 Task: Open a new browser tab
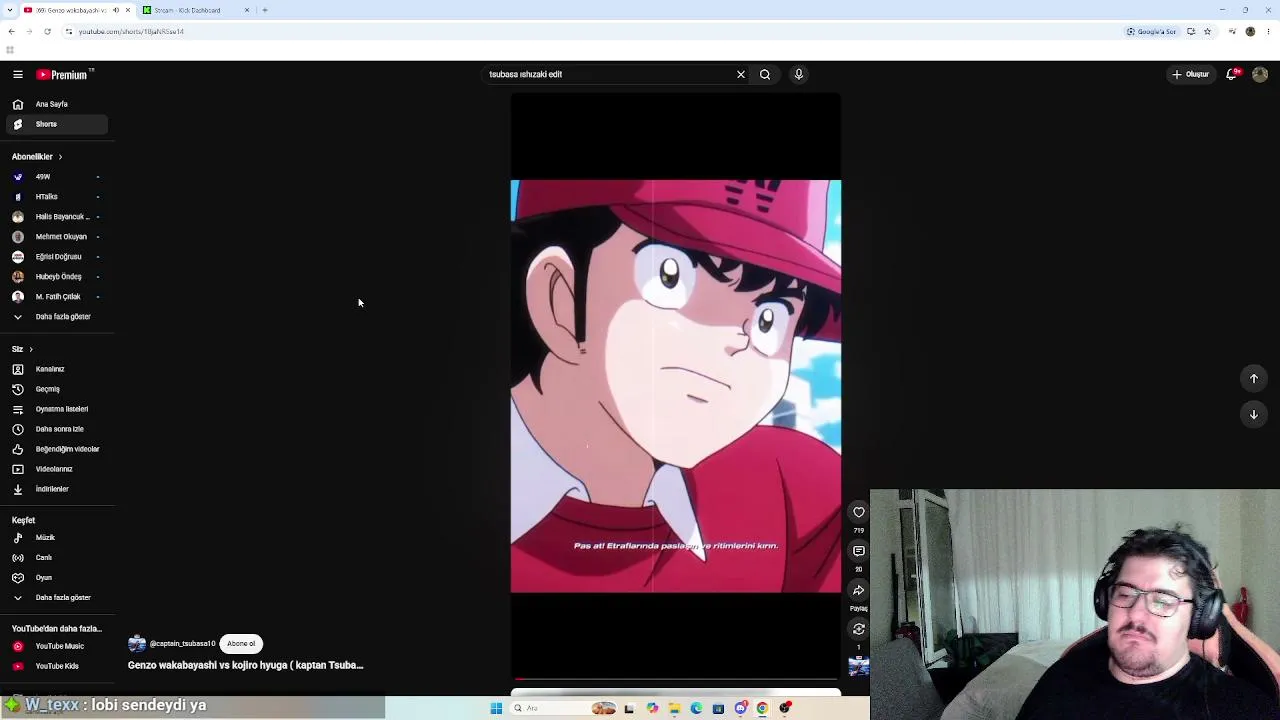point(265,10)
